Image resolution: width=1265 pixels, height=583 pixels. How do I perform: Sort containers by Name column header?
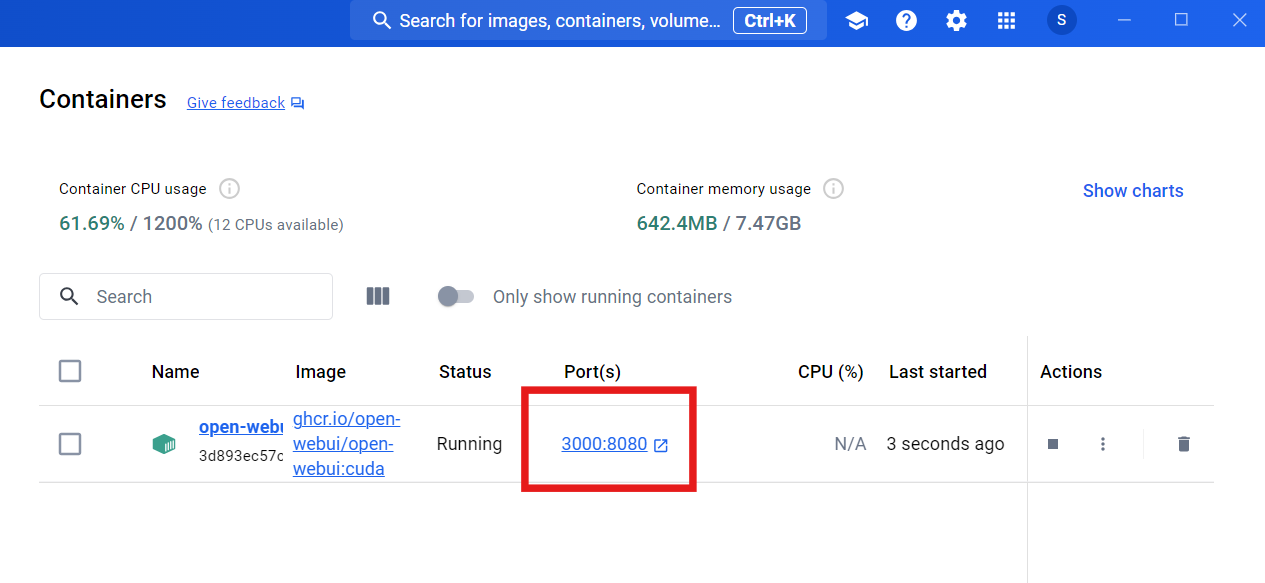[175, 372]
